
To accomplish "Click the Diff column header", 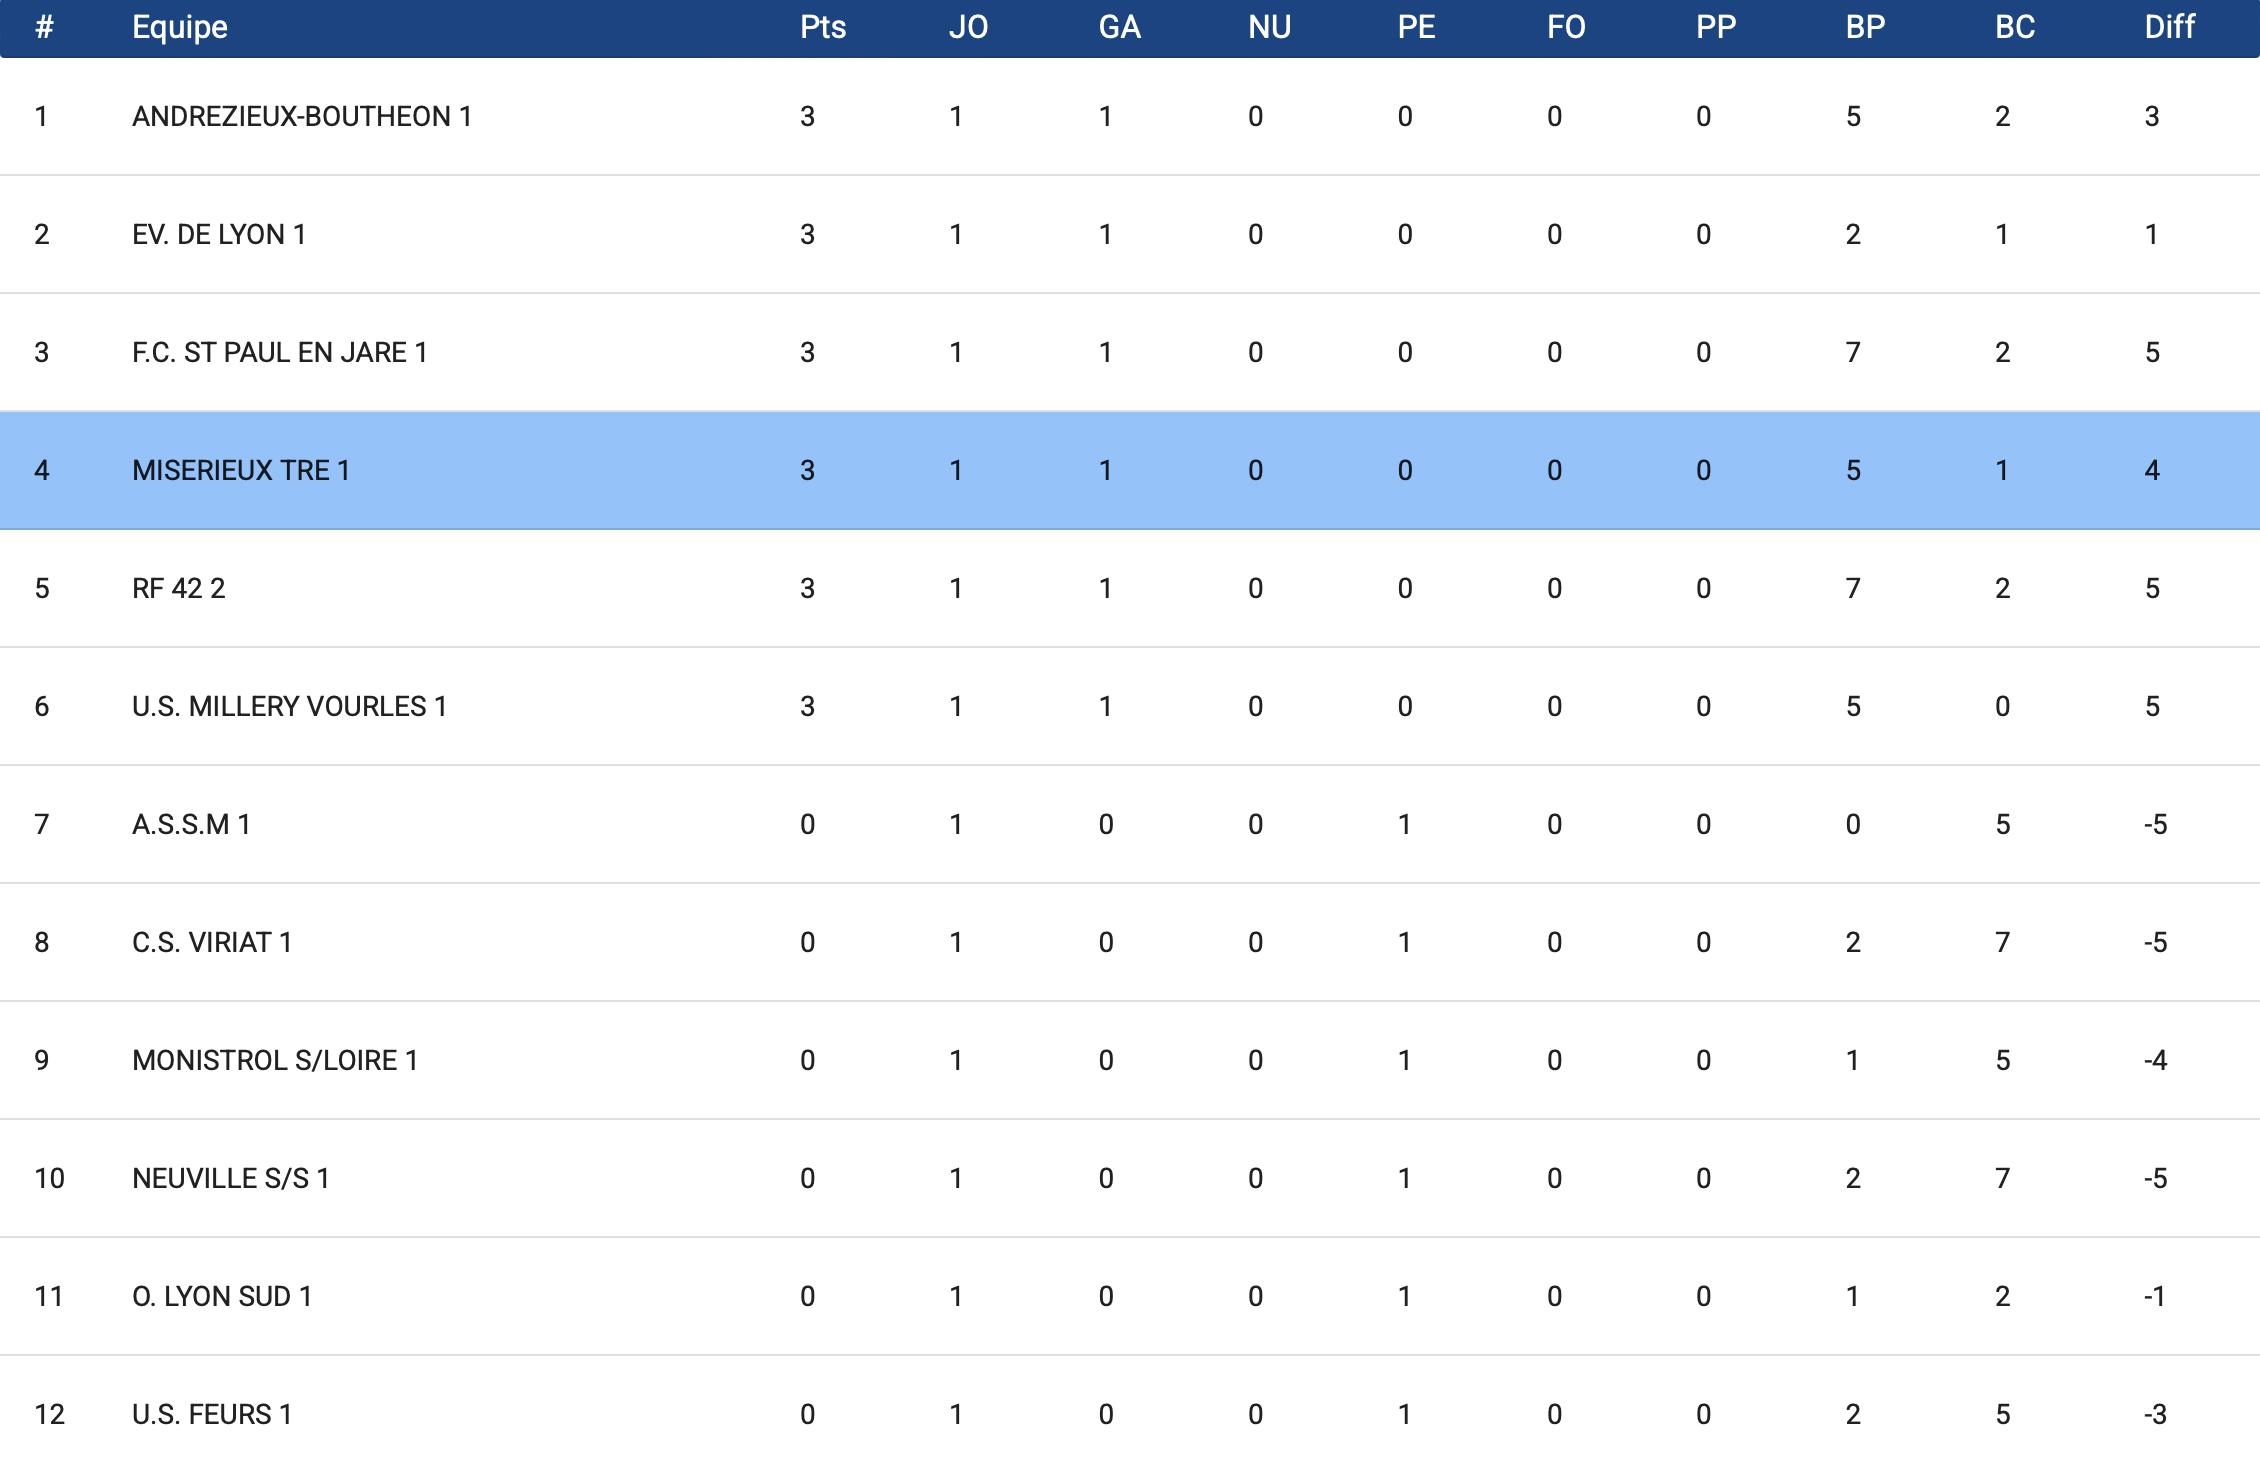I will [2169, 27].
